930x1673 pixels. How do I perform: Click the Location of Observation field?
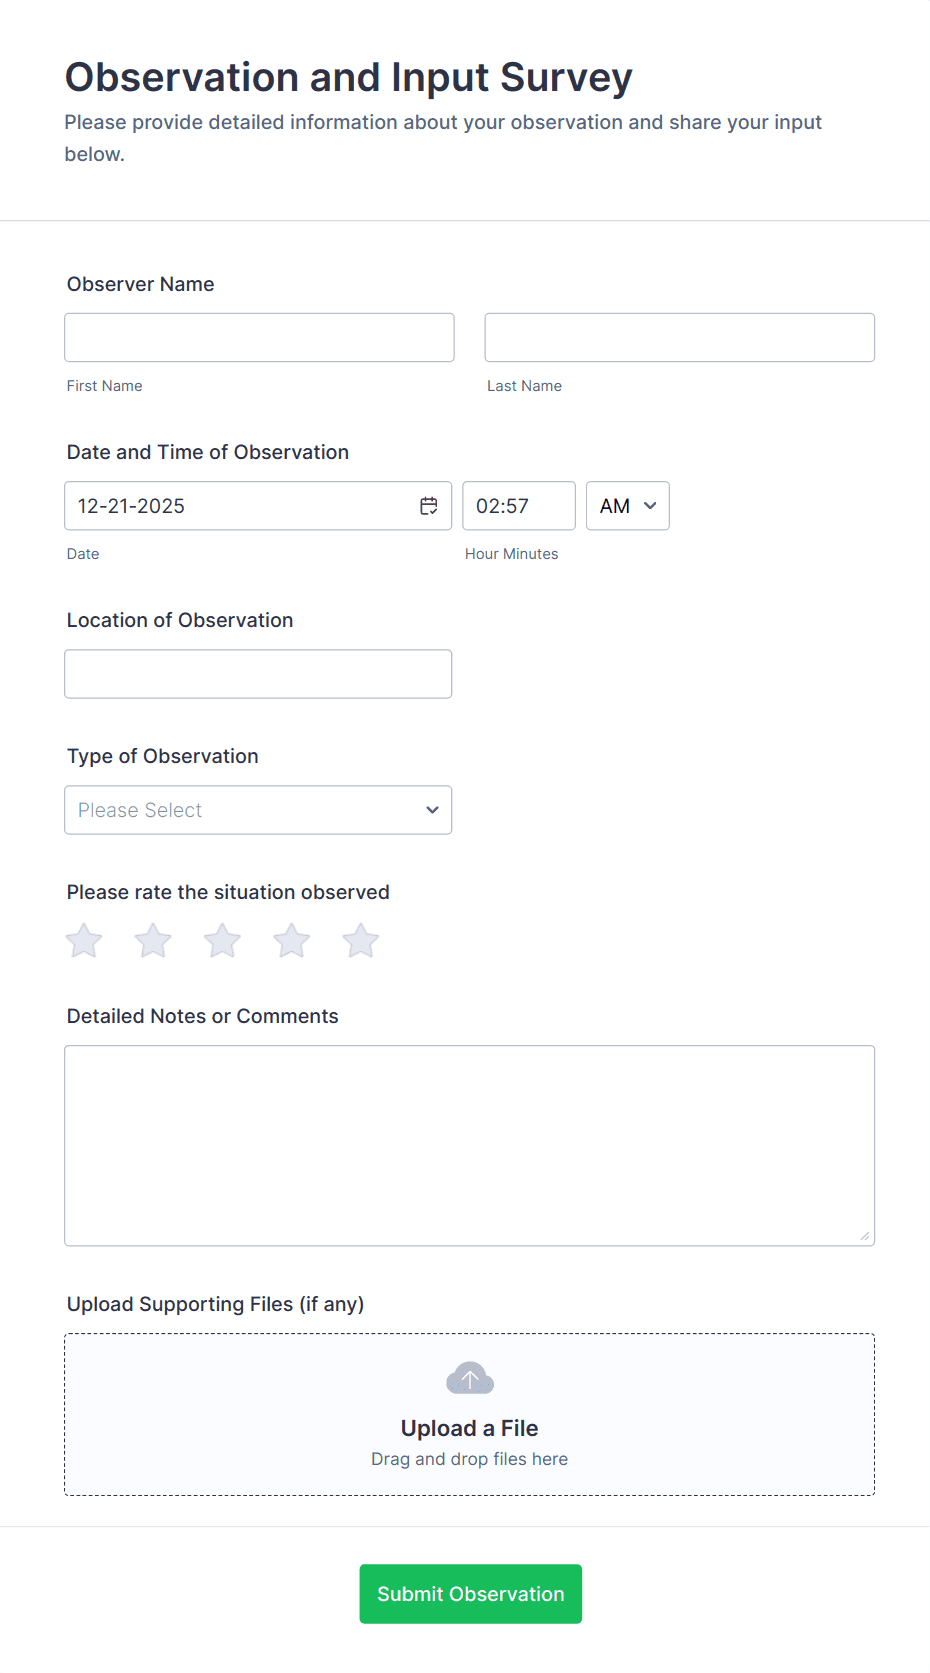[x=258, y=674]
